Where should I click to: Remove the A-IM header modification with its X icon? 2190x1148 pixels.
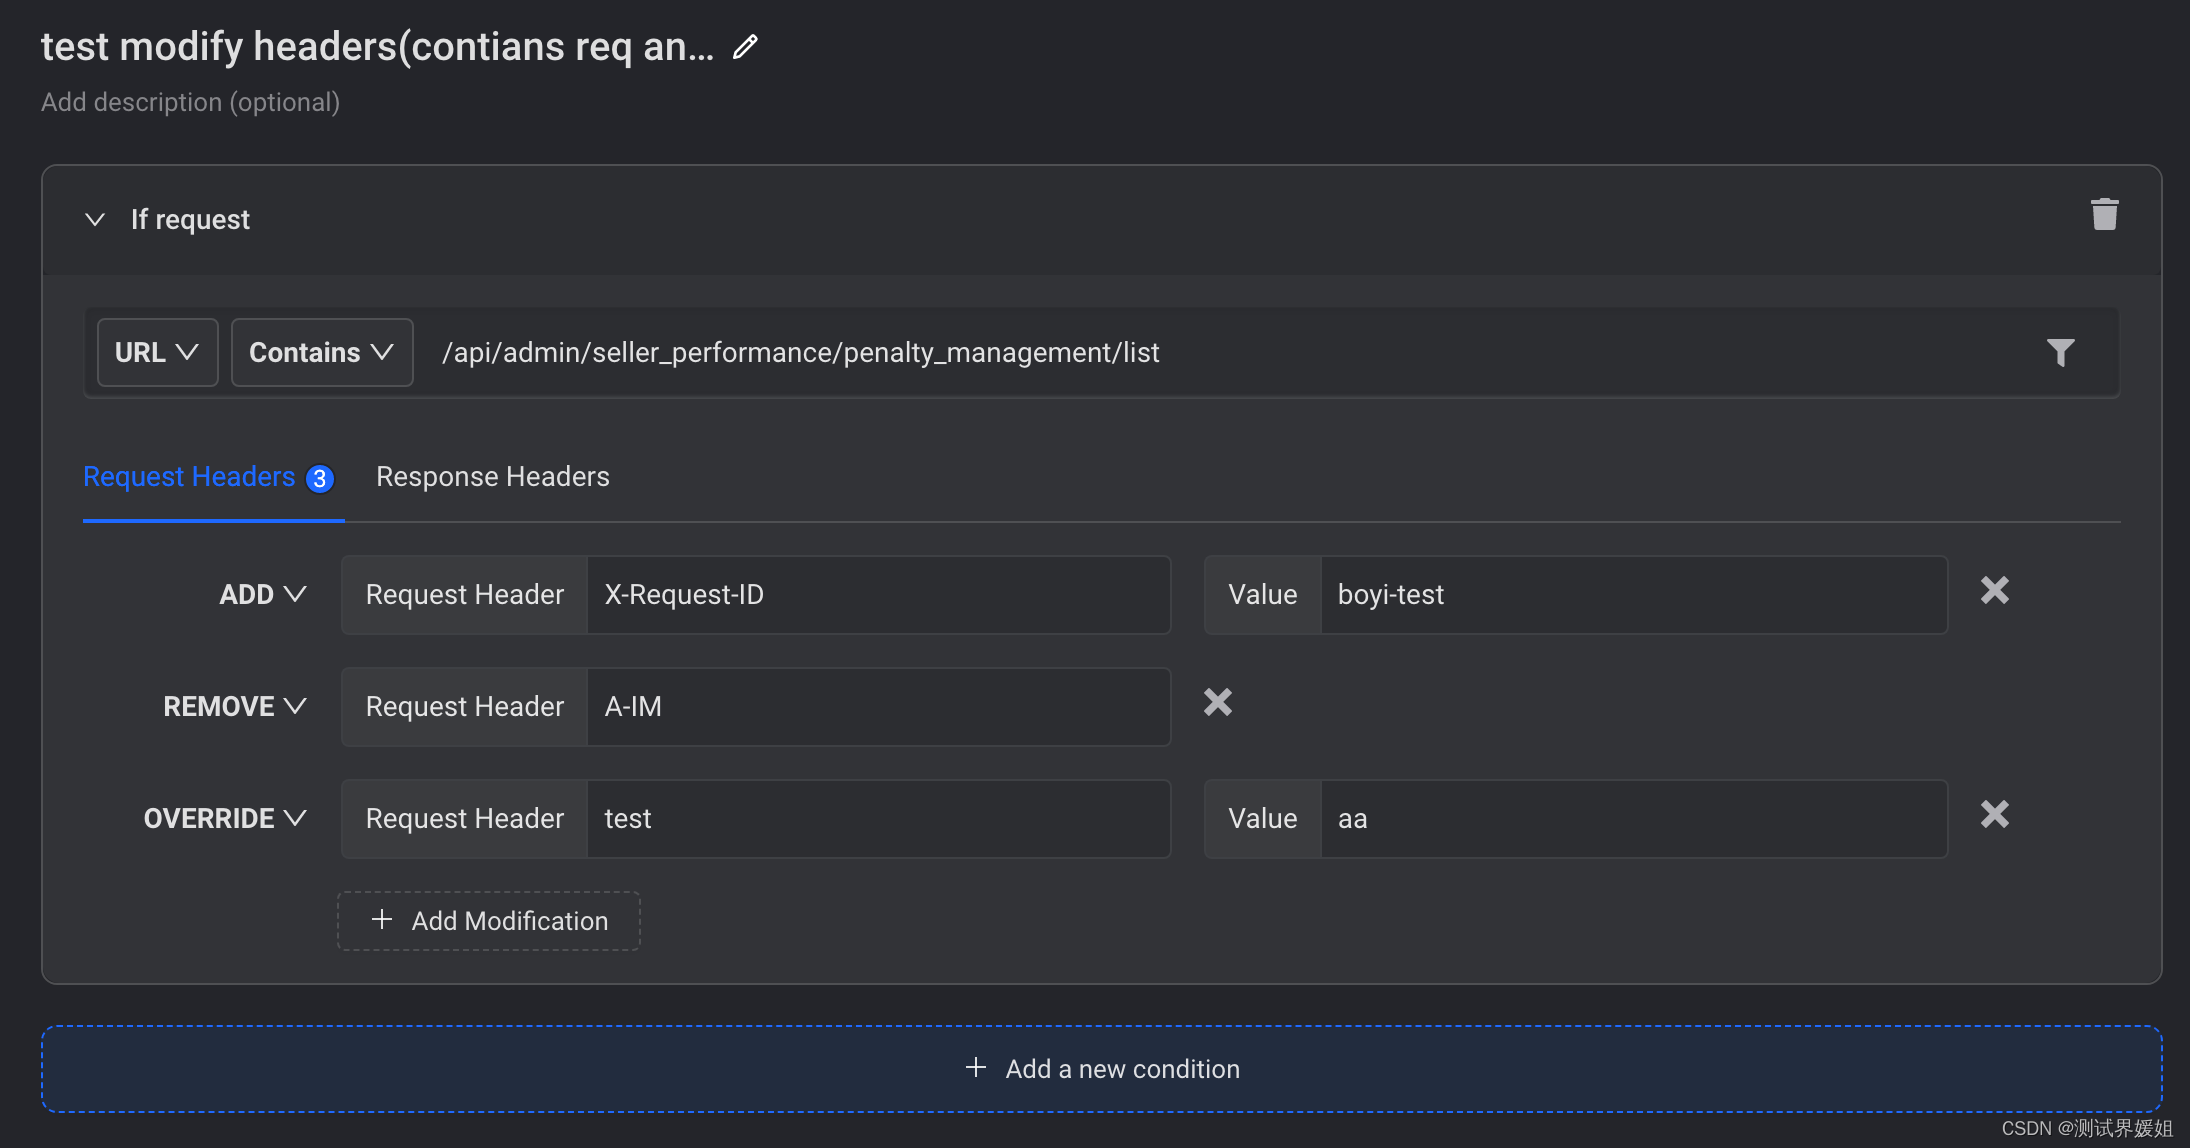pos(1218,702)
